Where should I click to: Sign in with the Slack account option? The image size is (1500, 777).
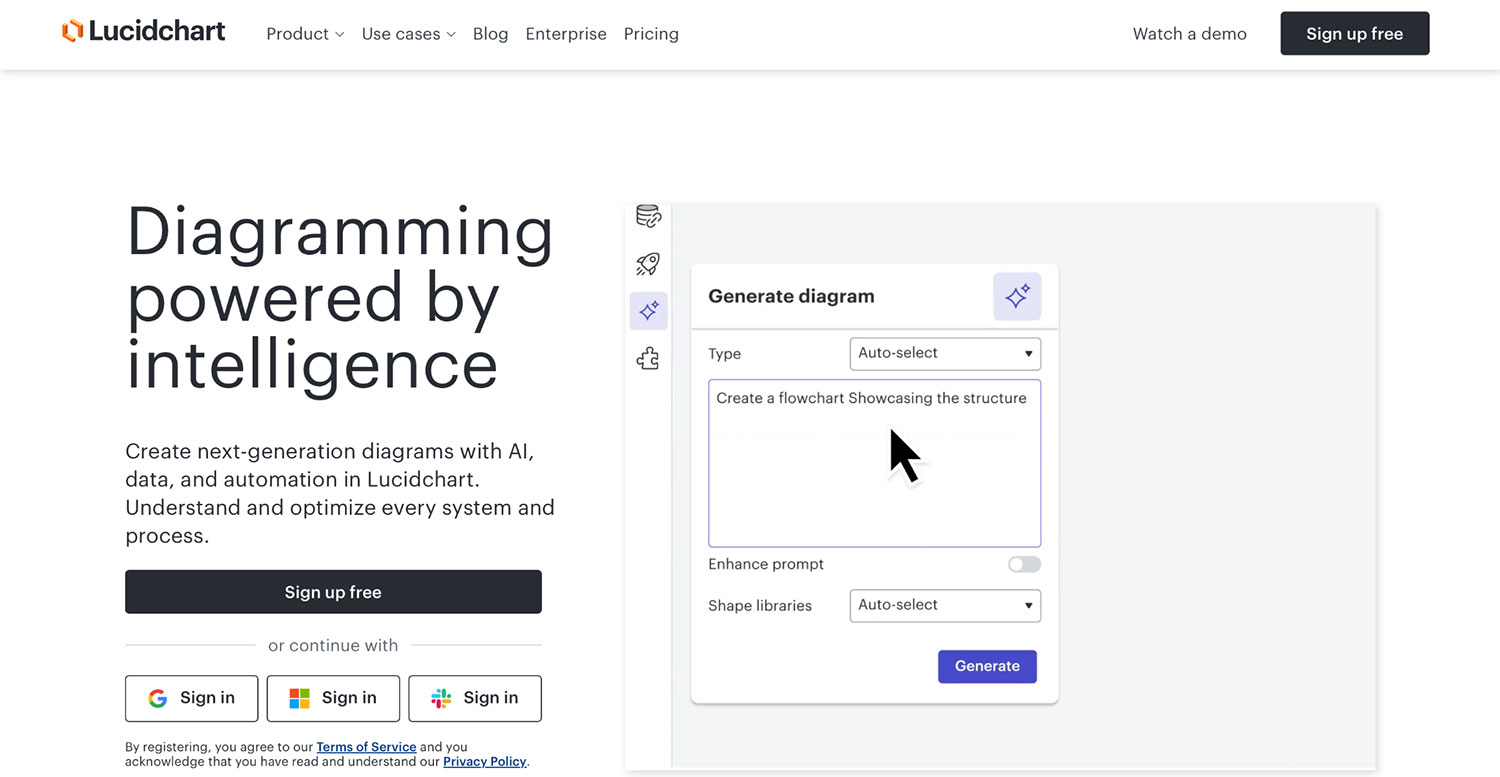pyautogui.click(x=475, y=698)
